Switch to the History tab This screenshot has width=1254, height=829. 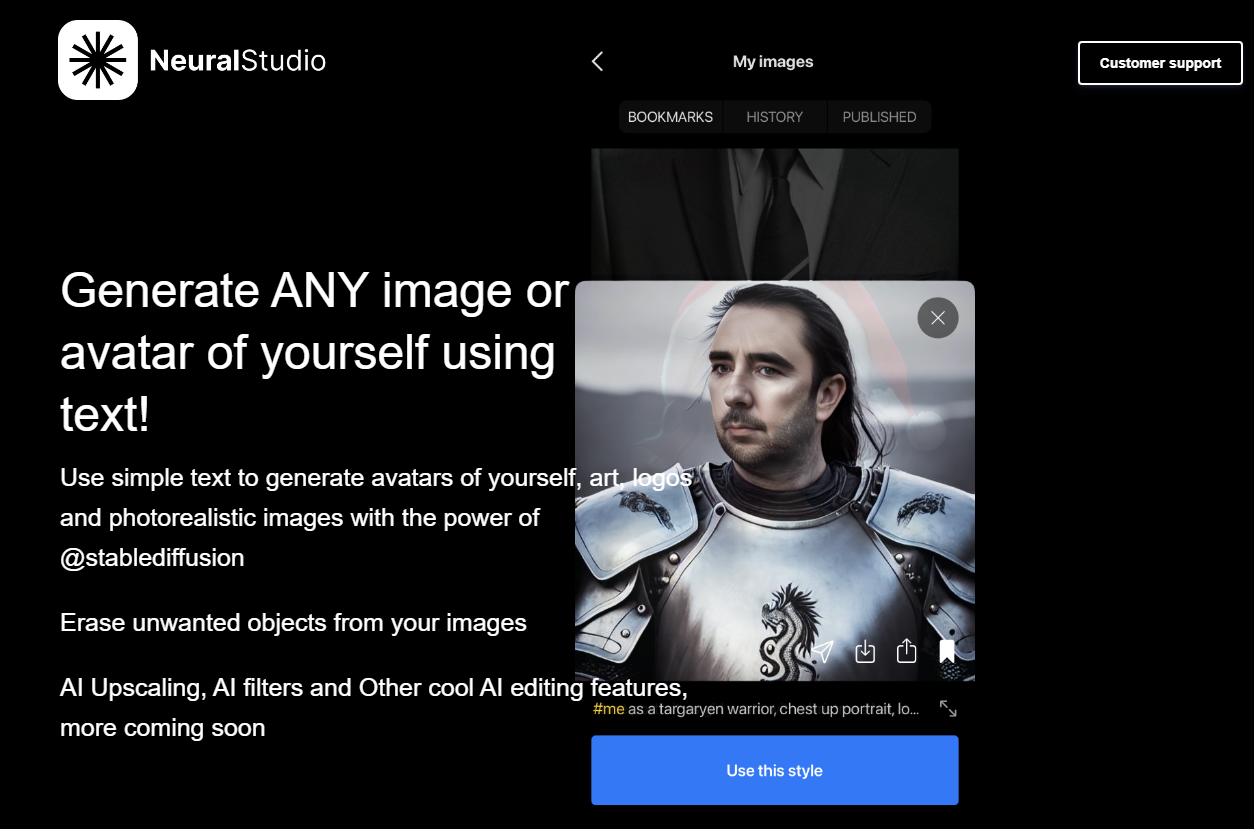(x=775, y=117)
